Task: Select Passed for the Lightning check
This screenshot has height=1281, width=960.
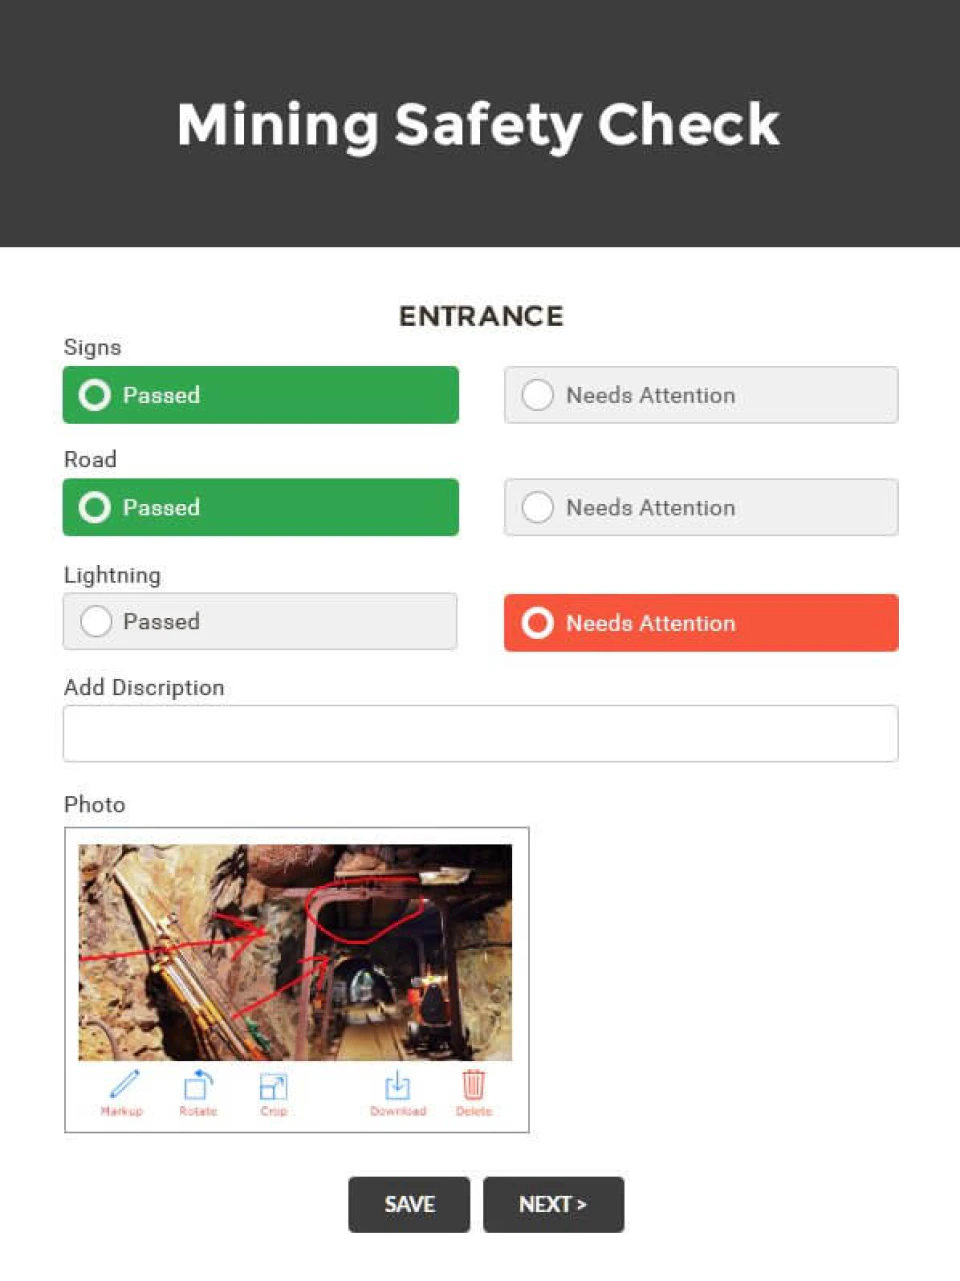Action: pyautogui.click(x=259, y=621)
